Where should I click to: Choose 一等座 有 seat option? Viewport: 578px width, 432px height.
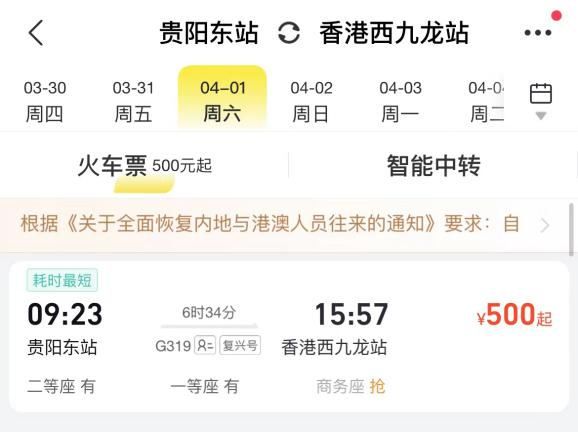205,387
